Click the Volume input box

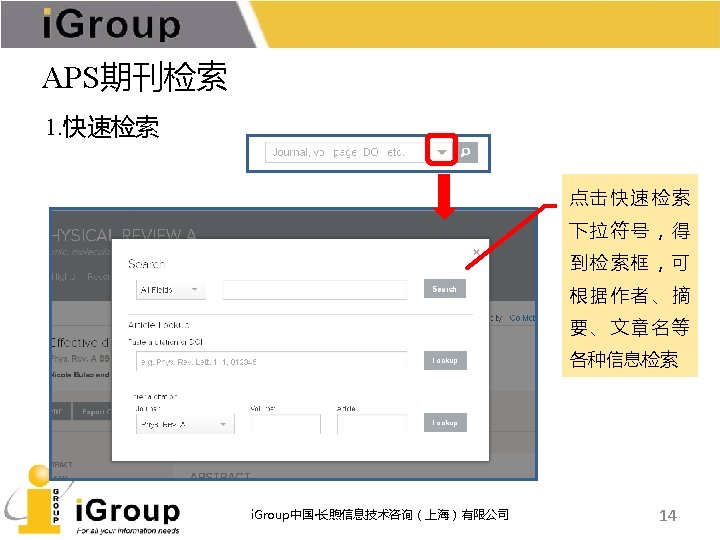pyautogui.click(x=286, y=424)
